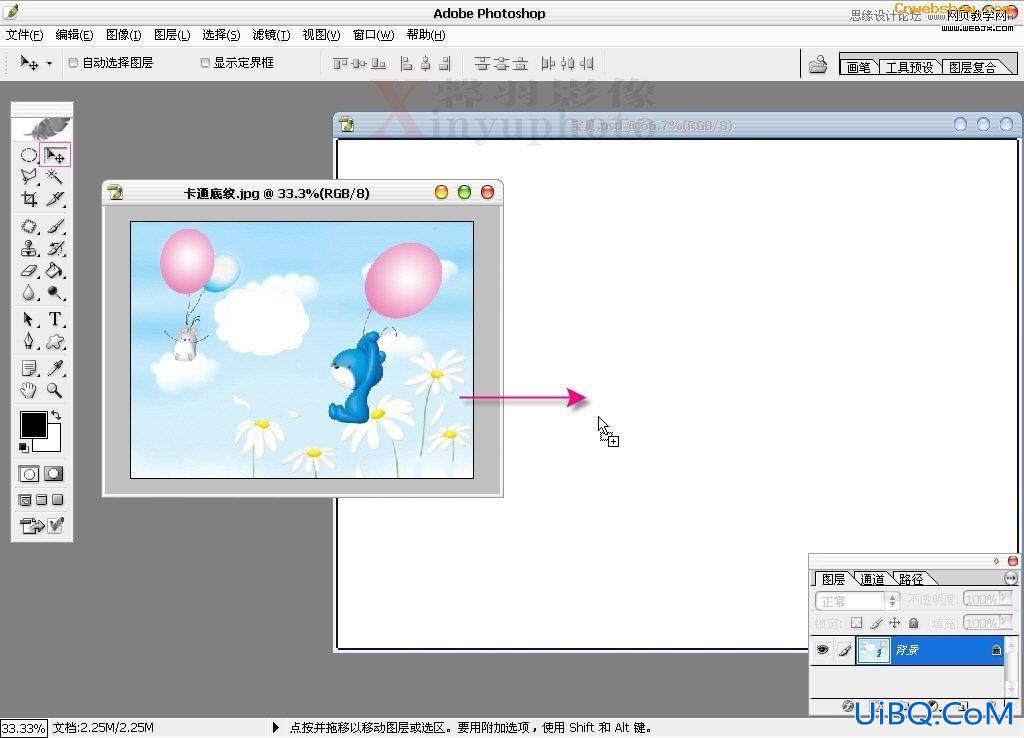
Task: Open the layers palette options menu
Action: point(1010,578)
